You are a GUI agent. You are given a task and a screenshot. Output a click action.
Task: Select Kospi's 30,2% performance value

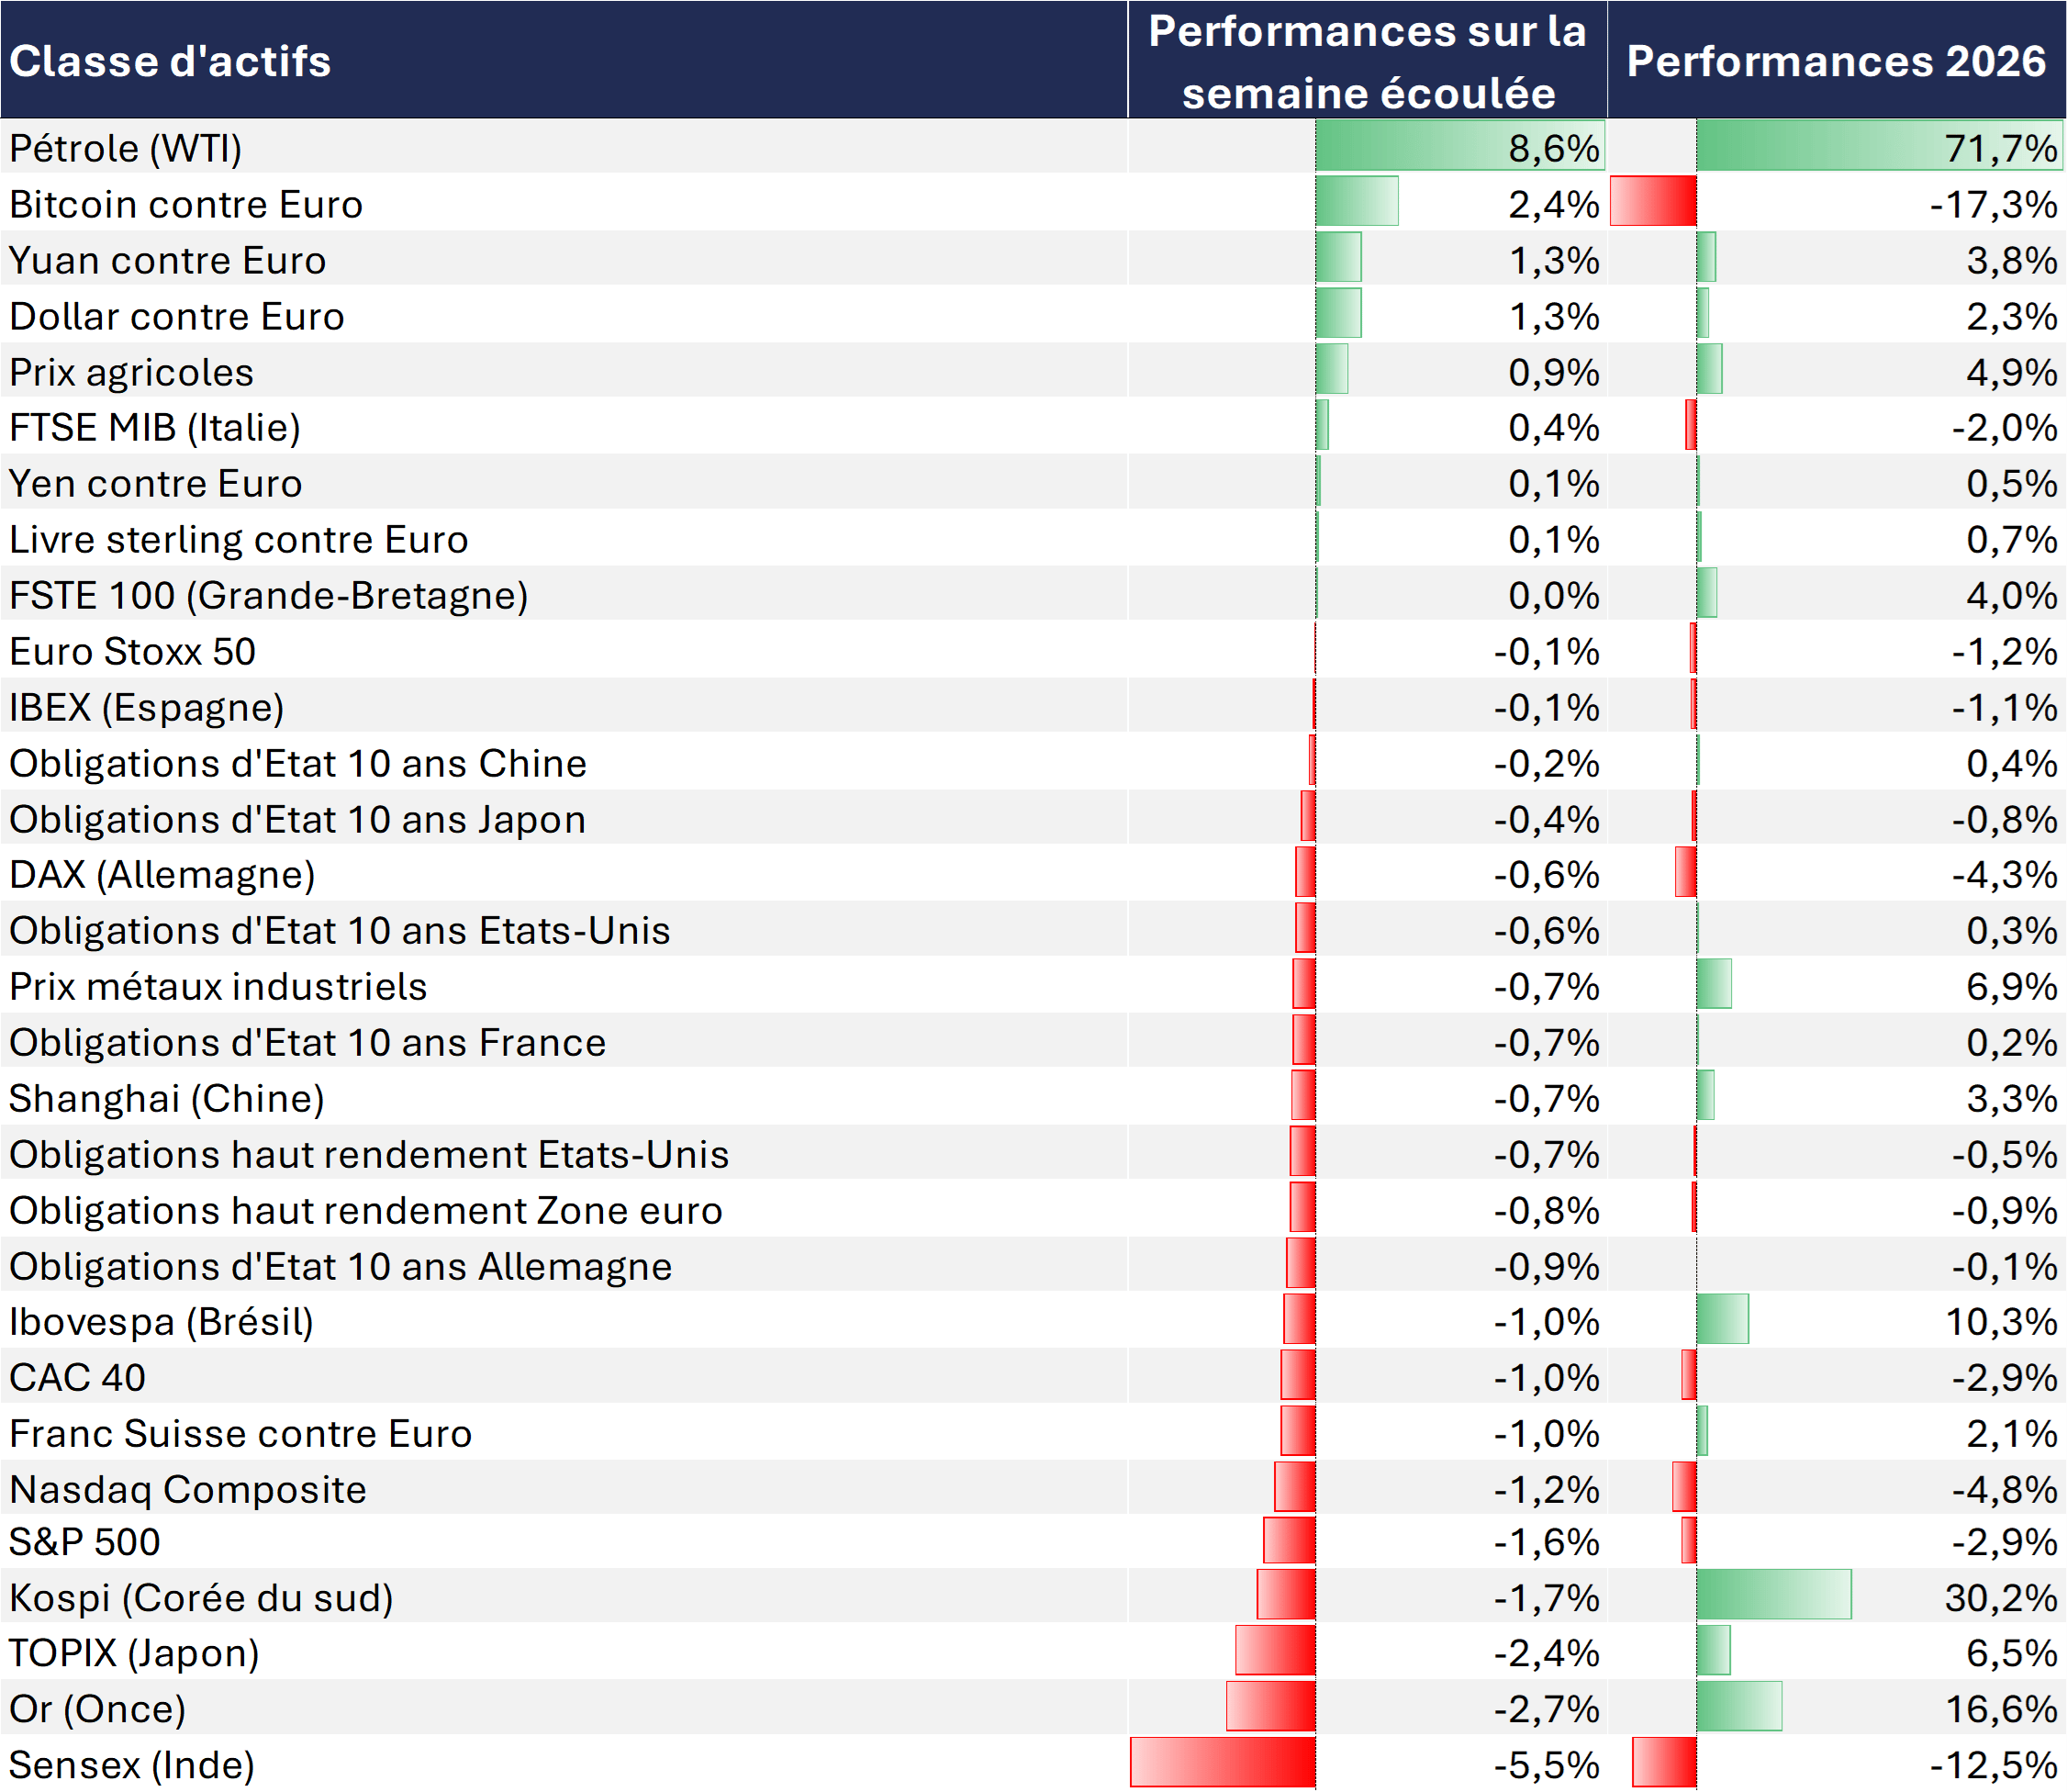click(2000, 1598)
